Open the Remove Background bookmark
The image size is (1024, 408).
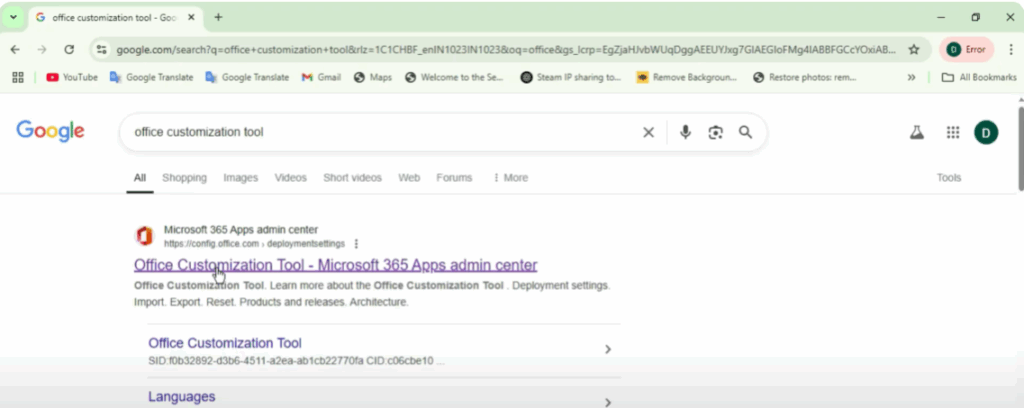(687, 77)
